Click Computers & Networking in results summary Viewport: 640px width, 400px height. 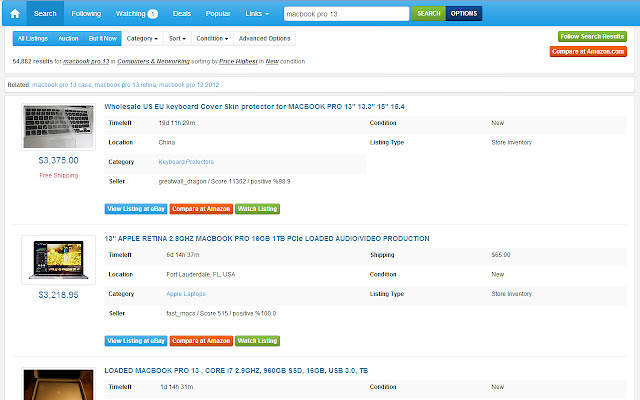pyautogui.click(x=153, y=62)
